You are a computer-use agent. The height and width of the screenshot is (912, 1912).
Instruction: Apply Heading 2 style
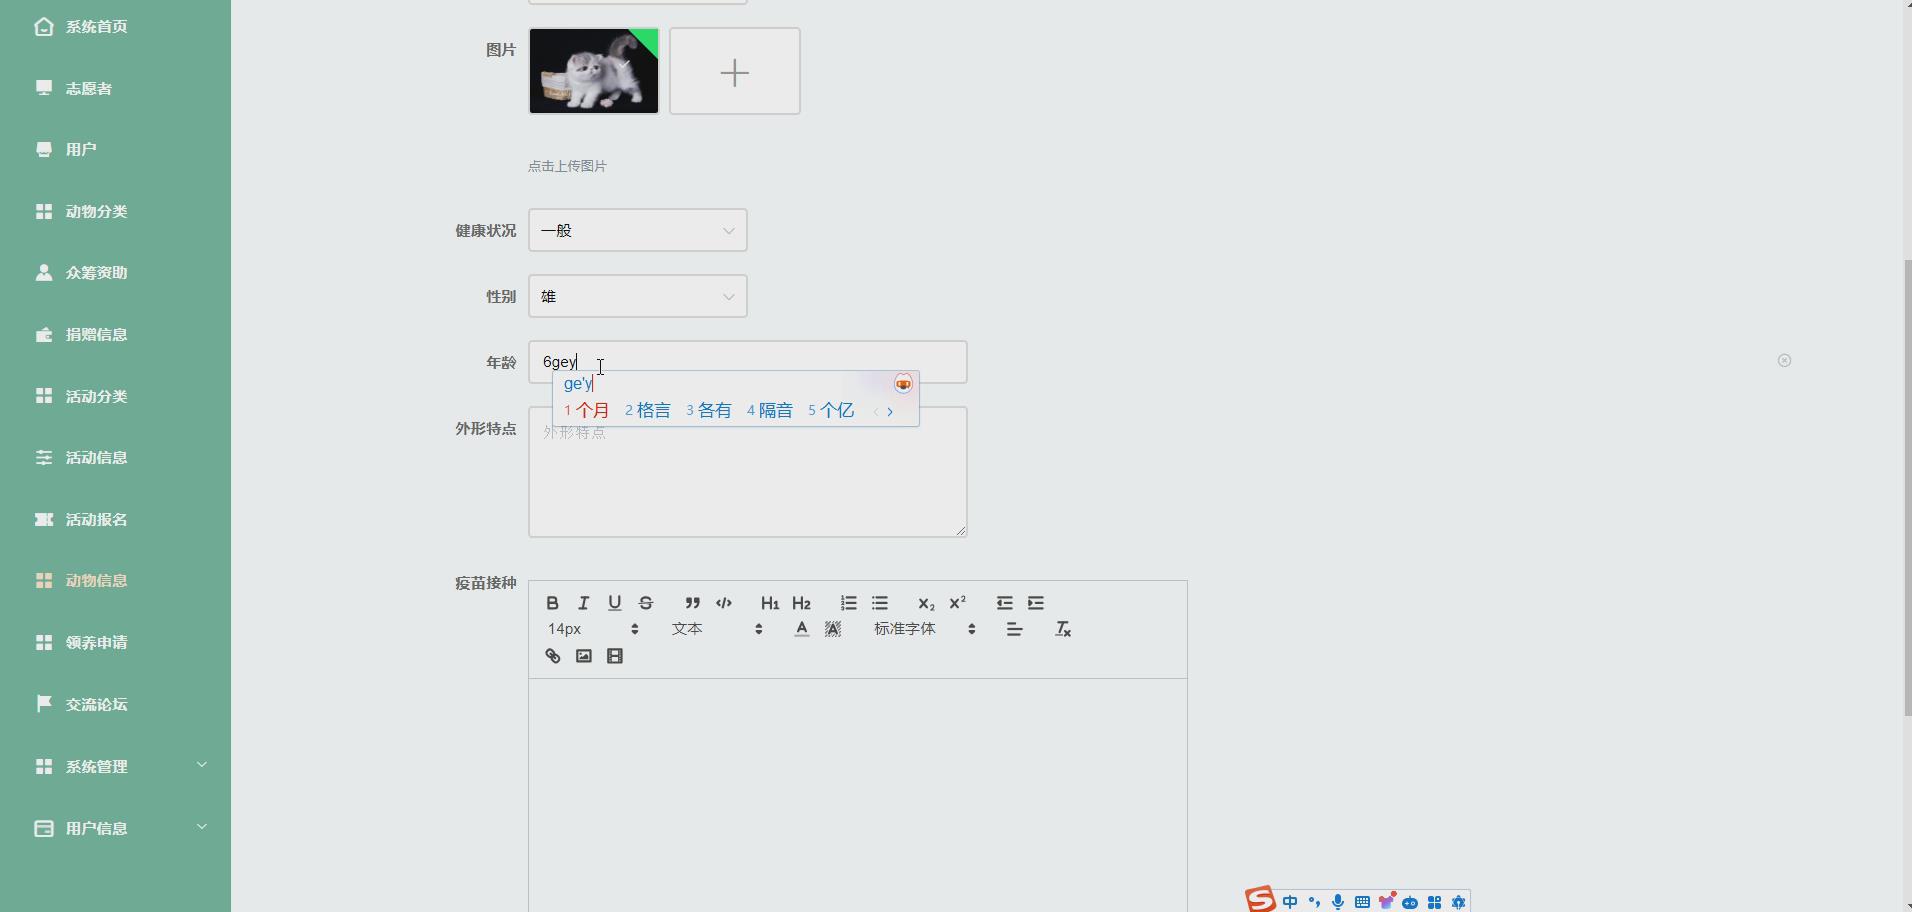coord(801,603)
